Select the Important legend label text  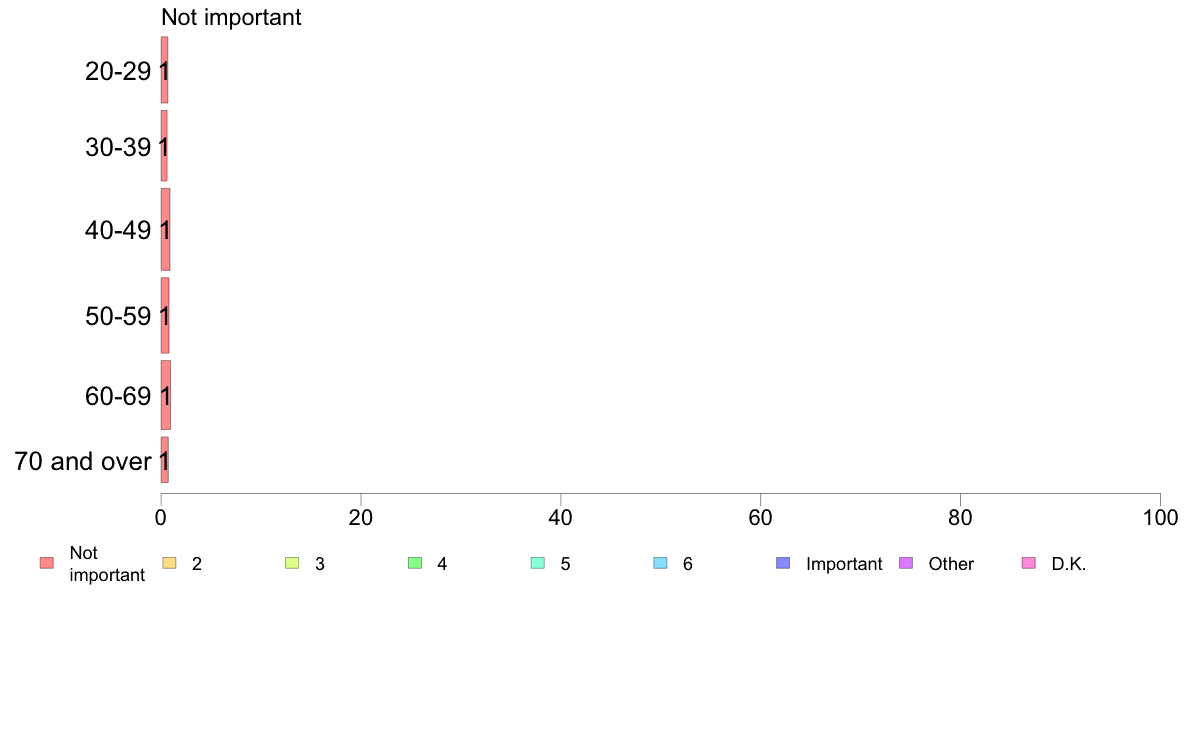844,564
